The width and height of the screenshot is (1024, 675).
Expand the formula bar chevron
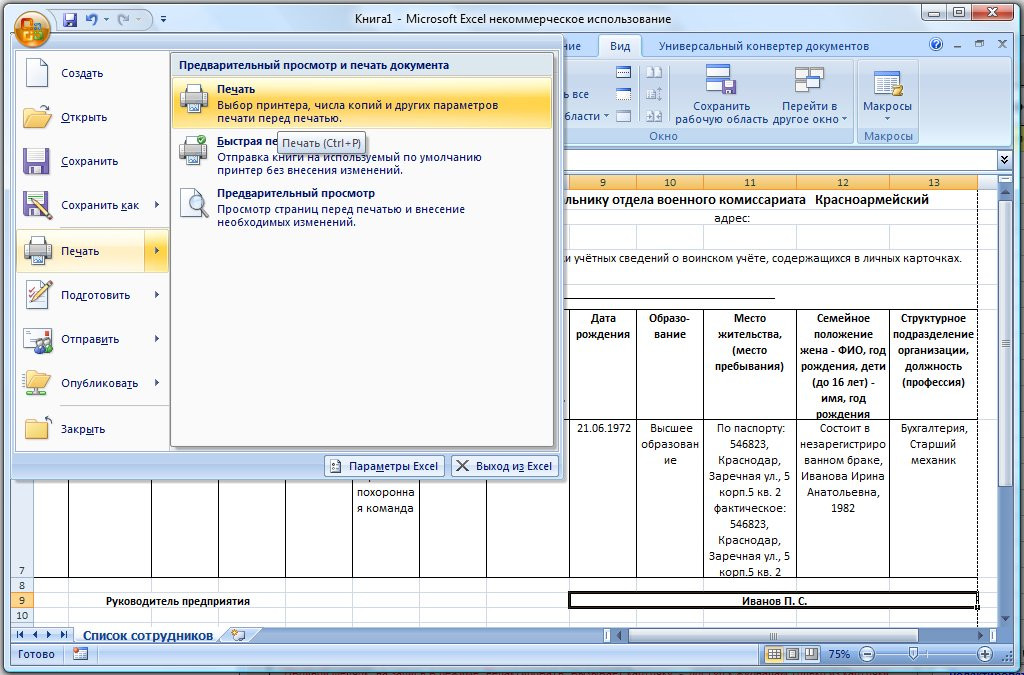click(1003, 160)
